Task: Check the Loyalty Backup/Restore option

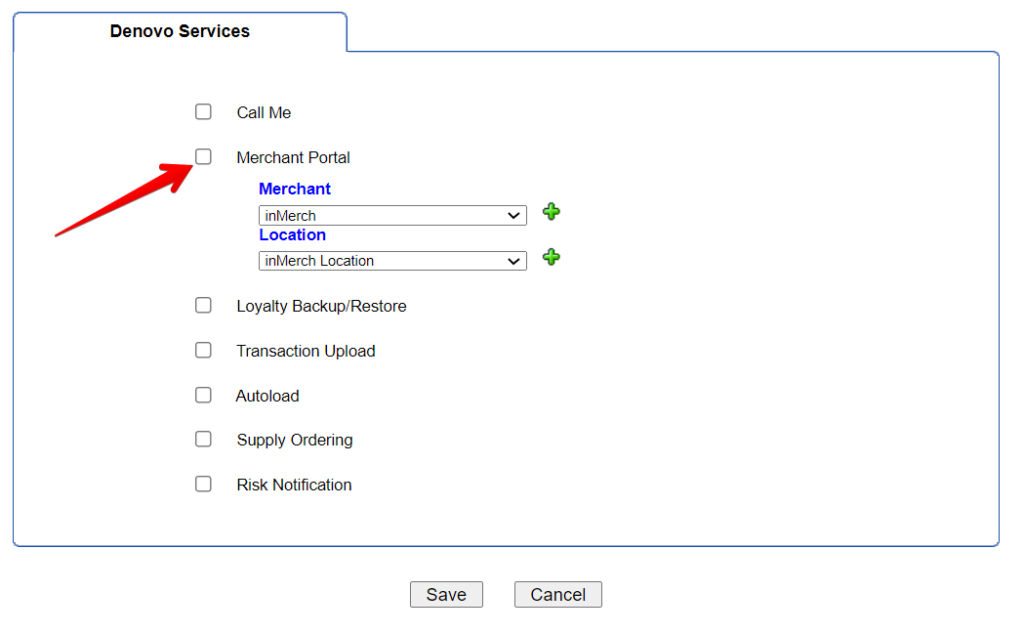Action: click(x=203, y=306)
